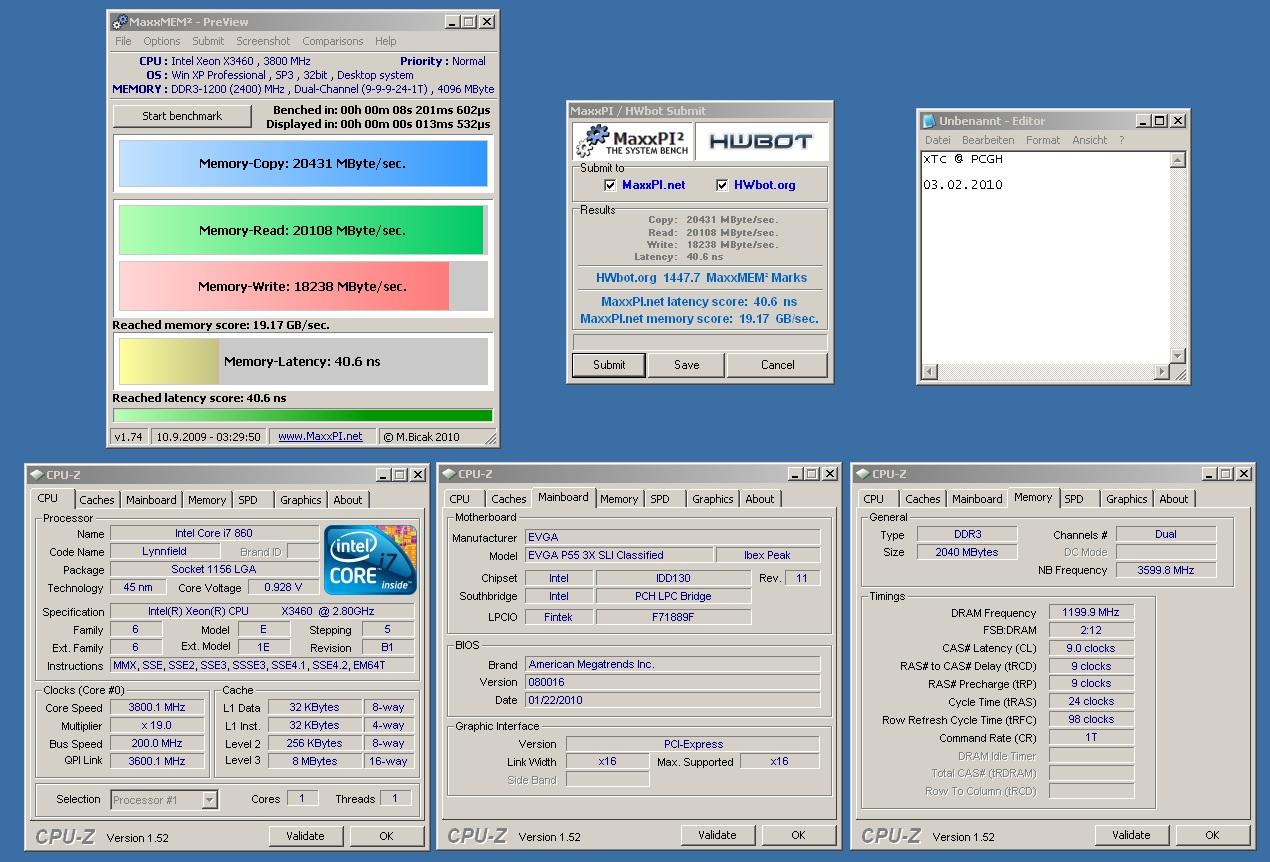The height and width of the screenshot is (862, 1270).
Task: Open the Processor #1 selection dropdown
Action: pos(209,800)
